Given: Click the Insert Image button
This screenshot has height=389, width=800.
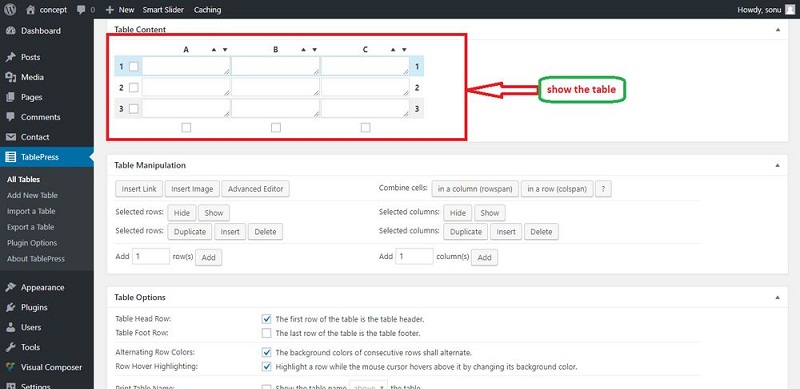Looking at the screenshot, I should (x=192, y=189).
